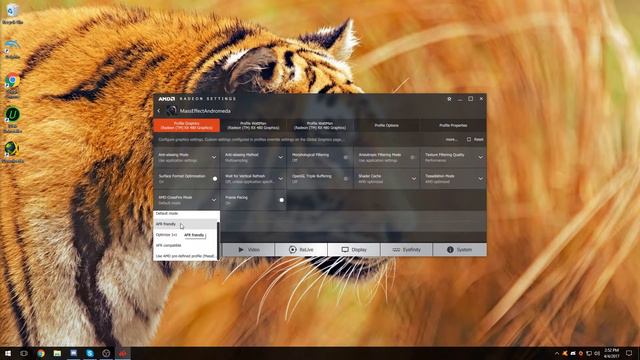Choose Optimize 1x1 option
The height and width of the screenshot is (360, 640).
pos(167,235)
